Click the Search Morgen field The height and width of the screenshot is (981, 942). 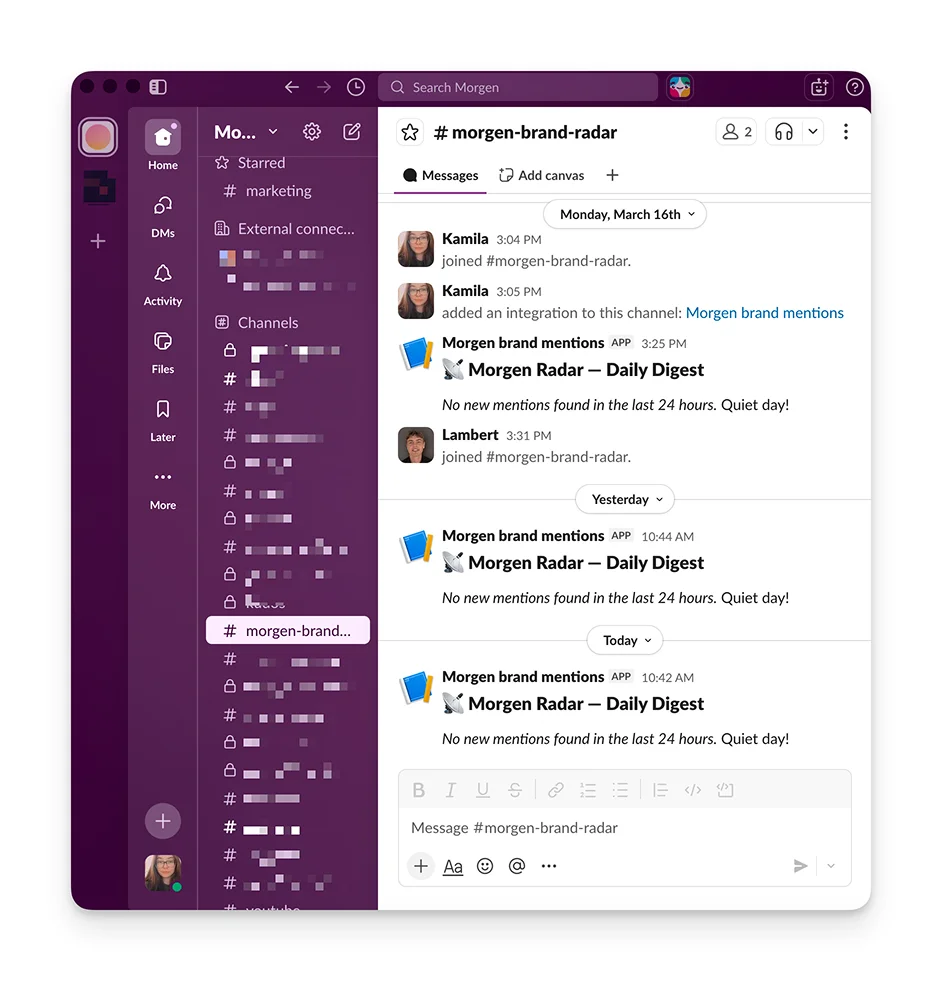coord(518,87)
